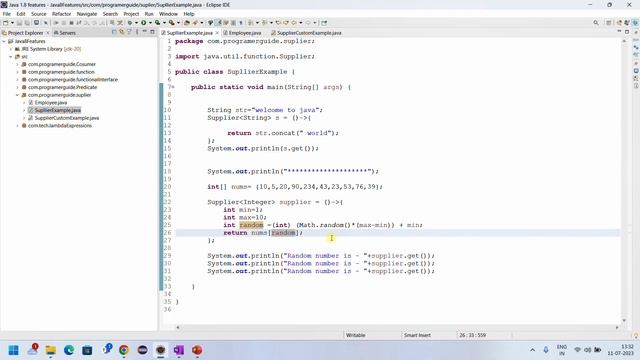Click the Back navigation arrow icon
Viewport: 640px width, 360px height.
pyautogui.click(x=294, y=23)
